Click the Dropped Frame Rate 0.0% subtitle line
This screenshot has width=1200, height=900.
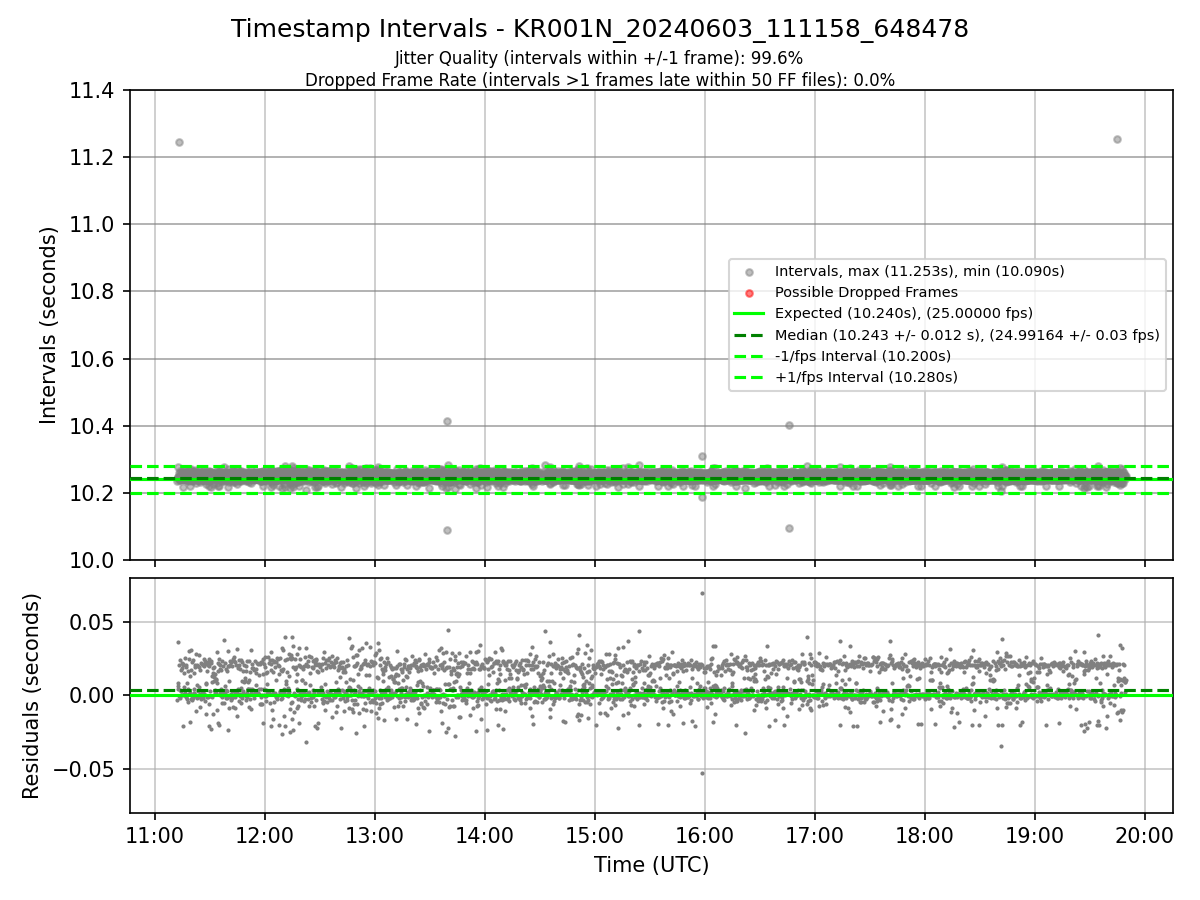coord(600,80)
